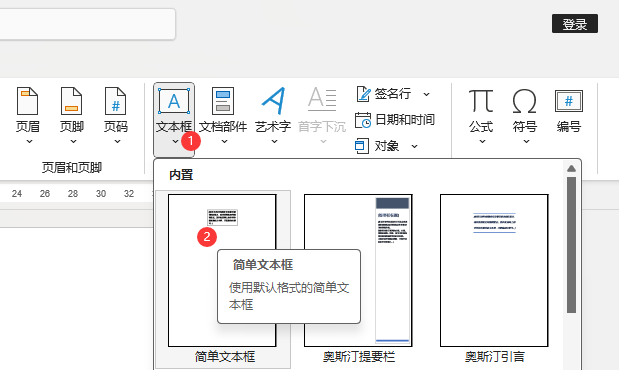Click the 日期和时间 date and time button

[395, 120]
